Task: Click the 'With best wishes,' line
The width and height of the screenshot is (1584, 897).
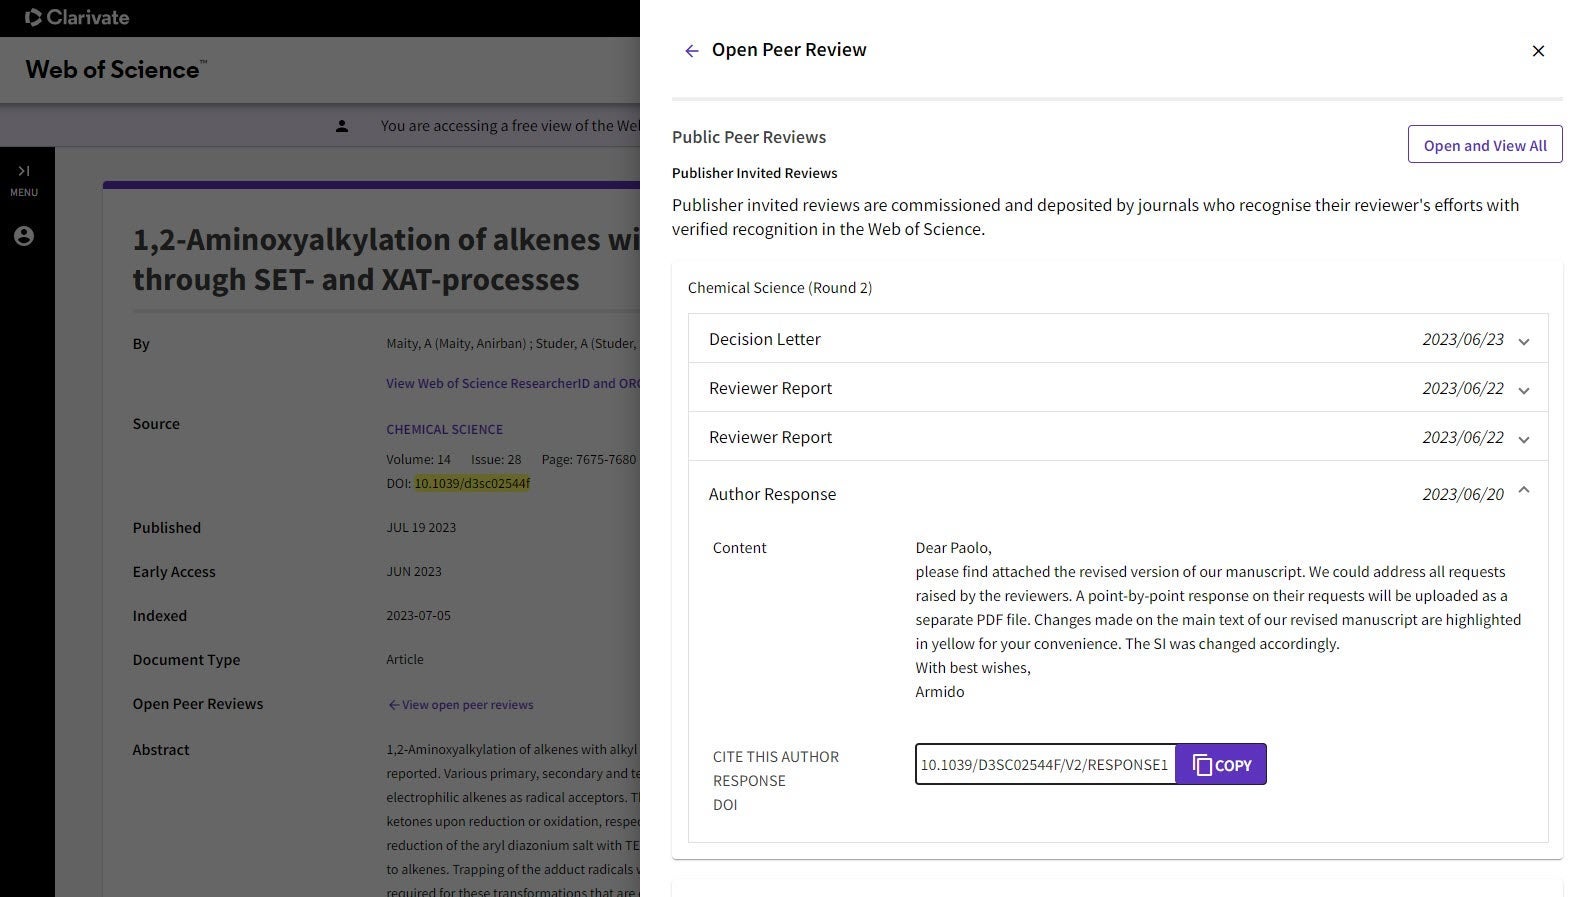Action: [x=973, y=668]
